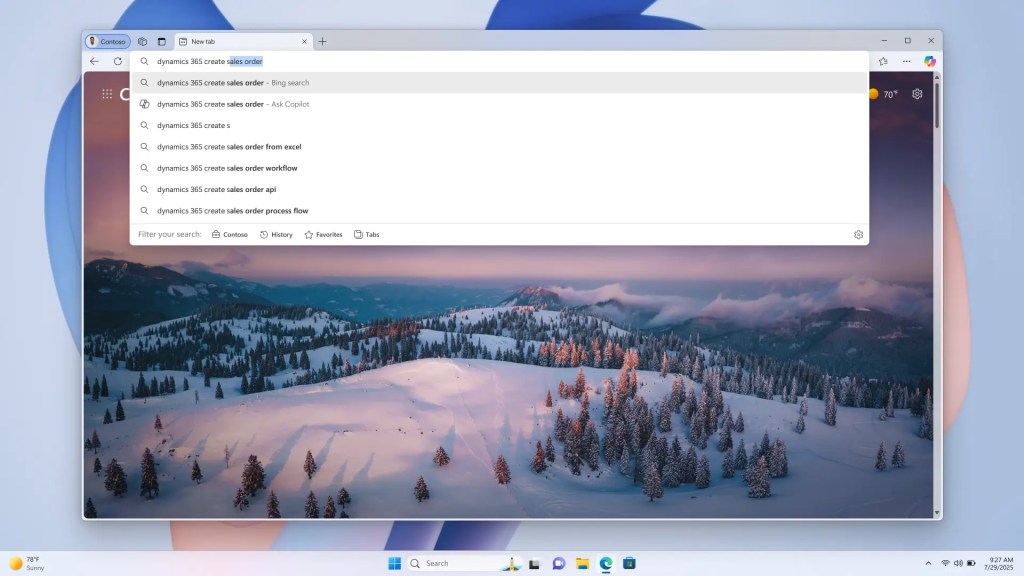Open the Contoso profile menu
Viewport: 1024px width, 576px height.
pos(108,41)
